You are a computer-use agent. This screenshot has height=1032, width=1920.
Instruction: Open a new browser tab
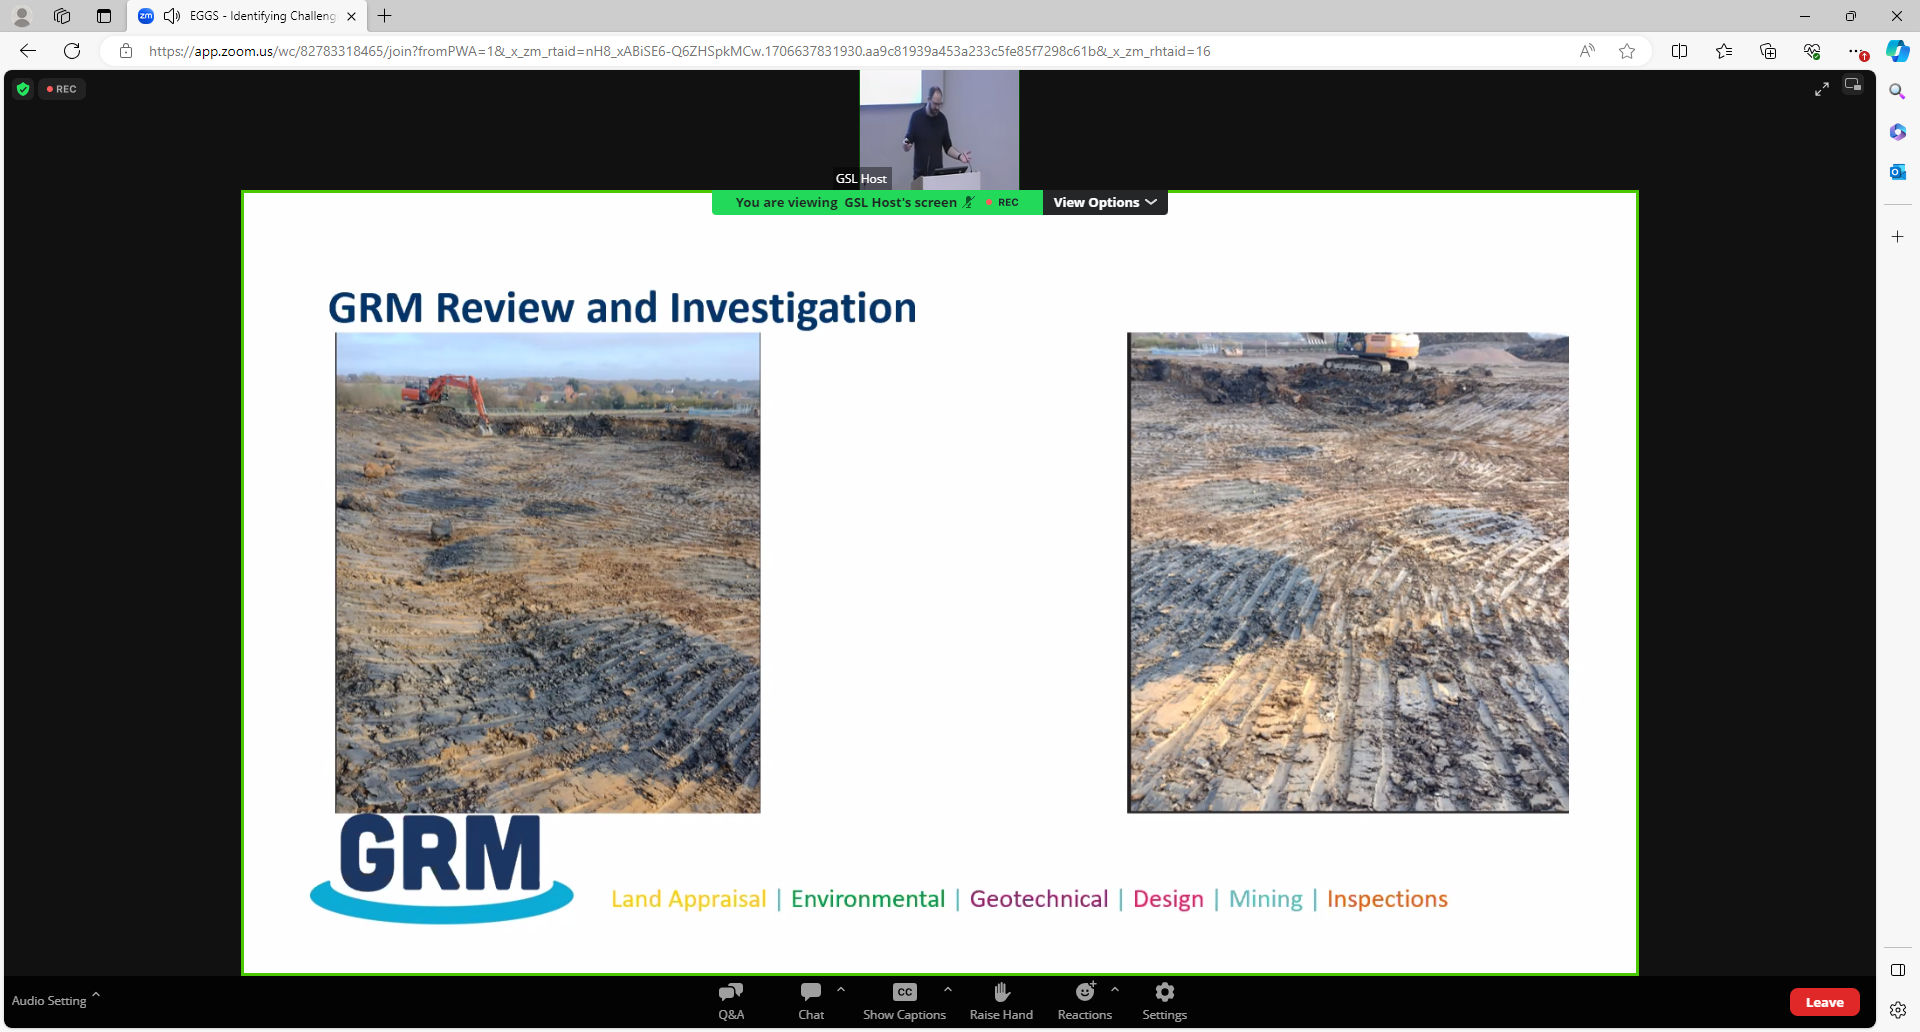[385, 16]
